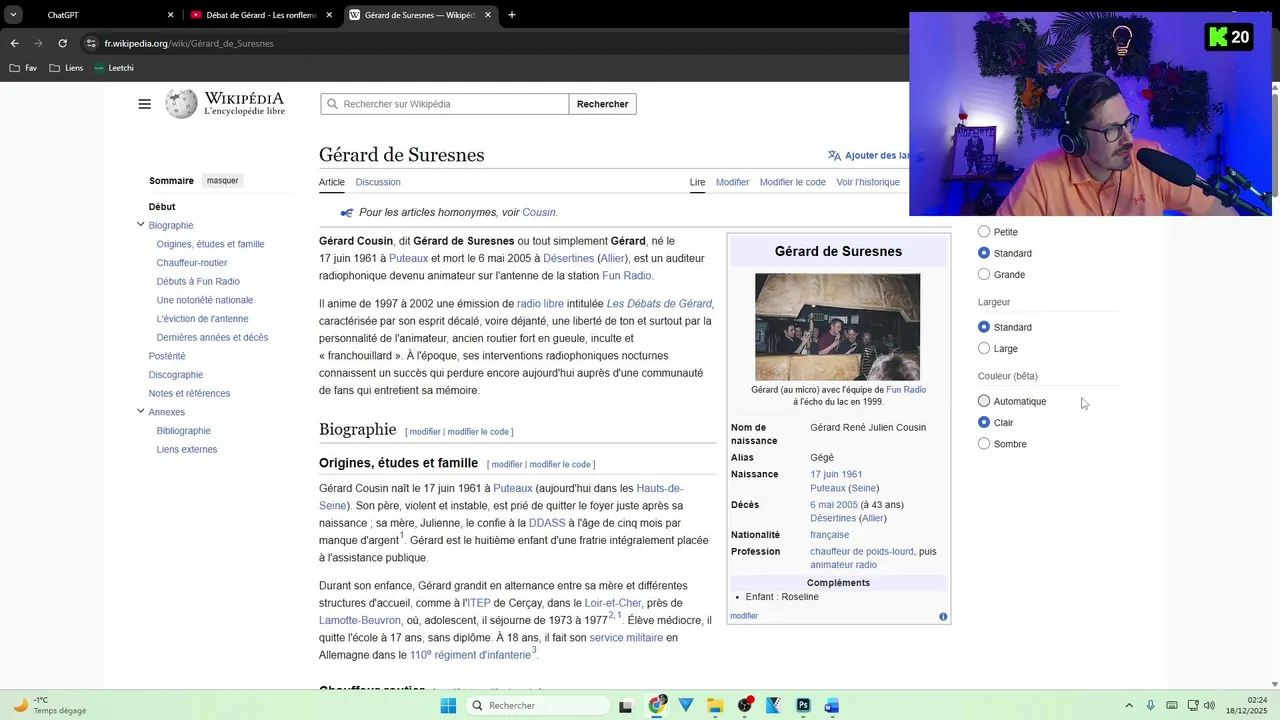The width and height of the screenshot is (1280, 720).
Task: Open the blue triangle app in the taskbar
Action: tap(686, 705)
